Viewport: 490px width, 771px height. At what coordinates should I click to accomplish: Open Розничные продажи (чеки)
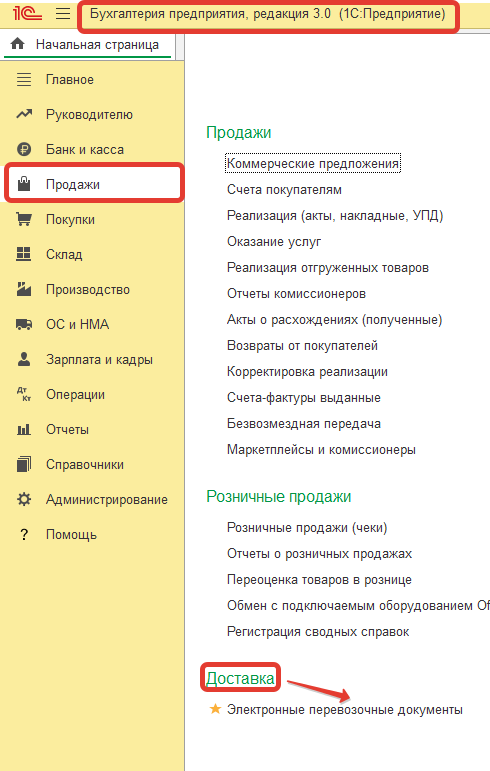(x=307, y=528)
